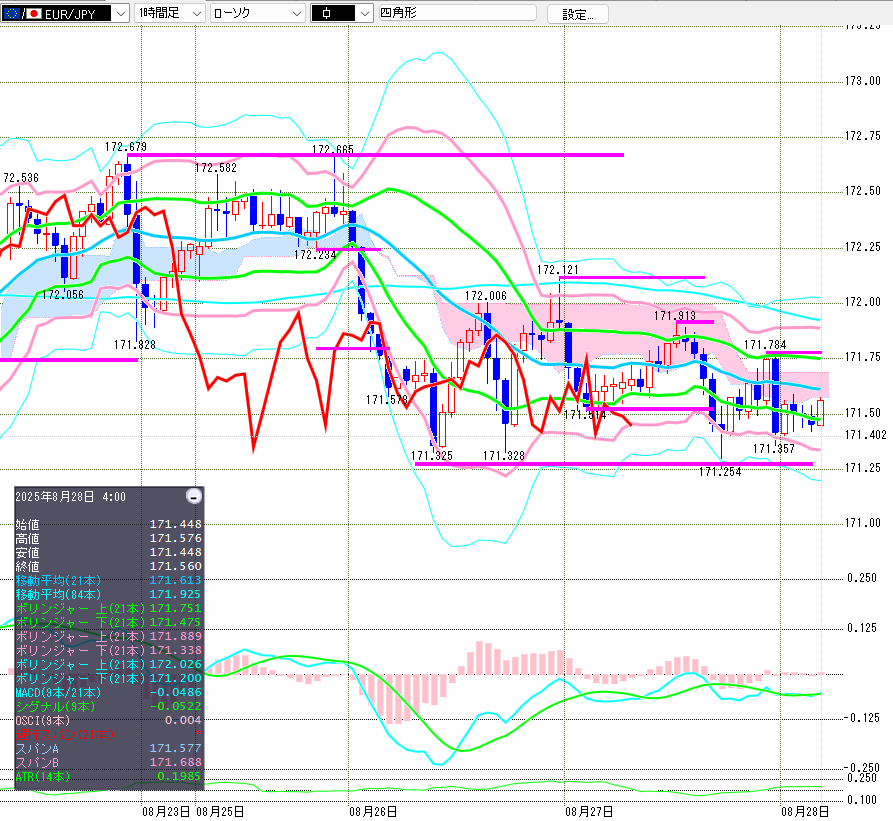893x821 pixels.
Task: Click the 171.328 low price label
Action: [x=503, y=455]
